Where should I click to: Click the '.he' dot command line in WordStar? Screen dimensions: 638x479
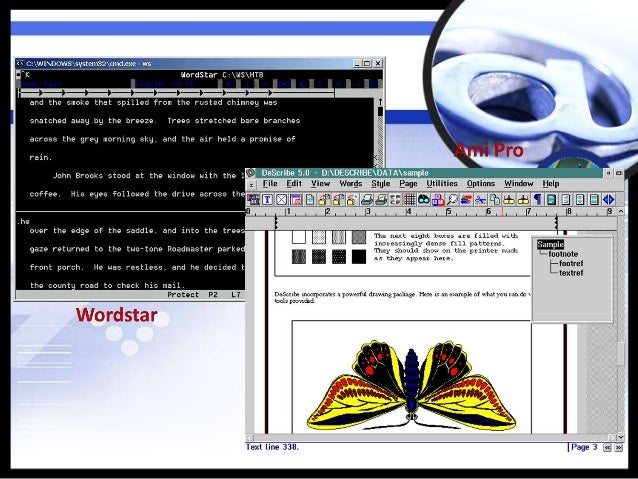coord(24,221)
